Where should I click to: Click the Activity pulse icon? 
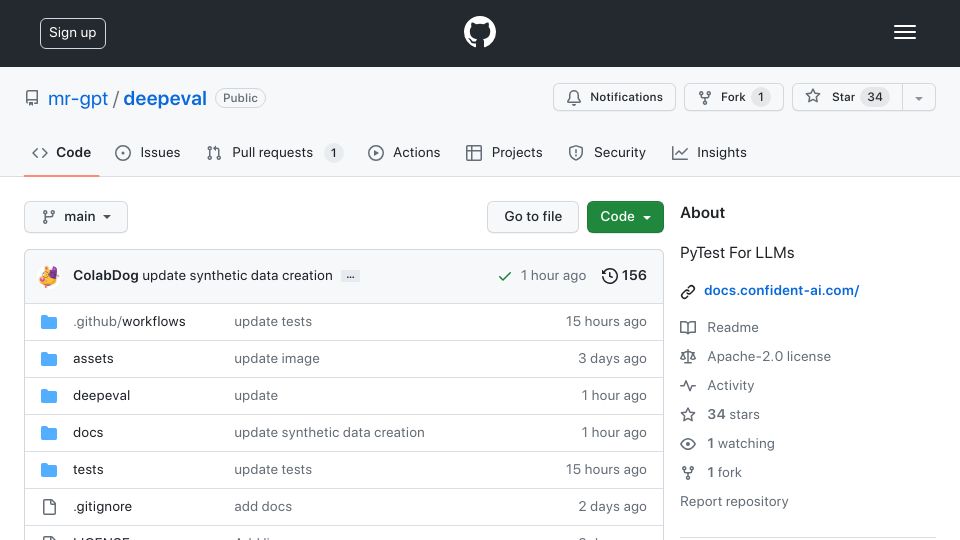[688, 386]
